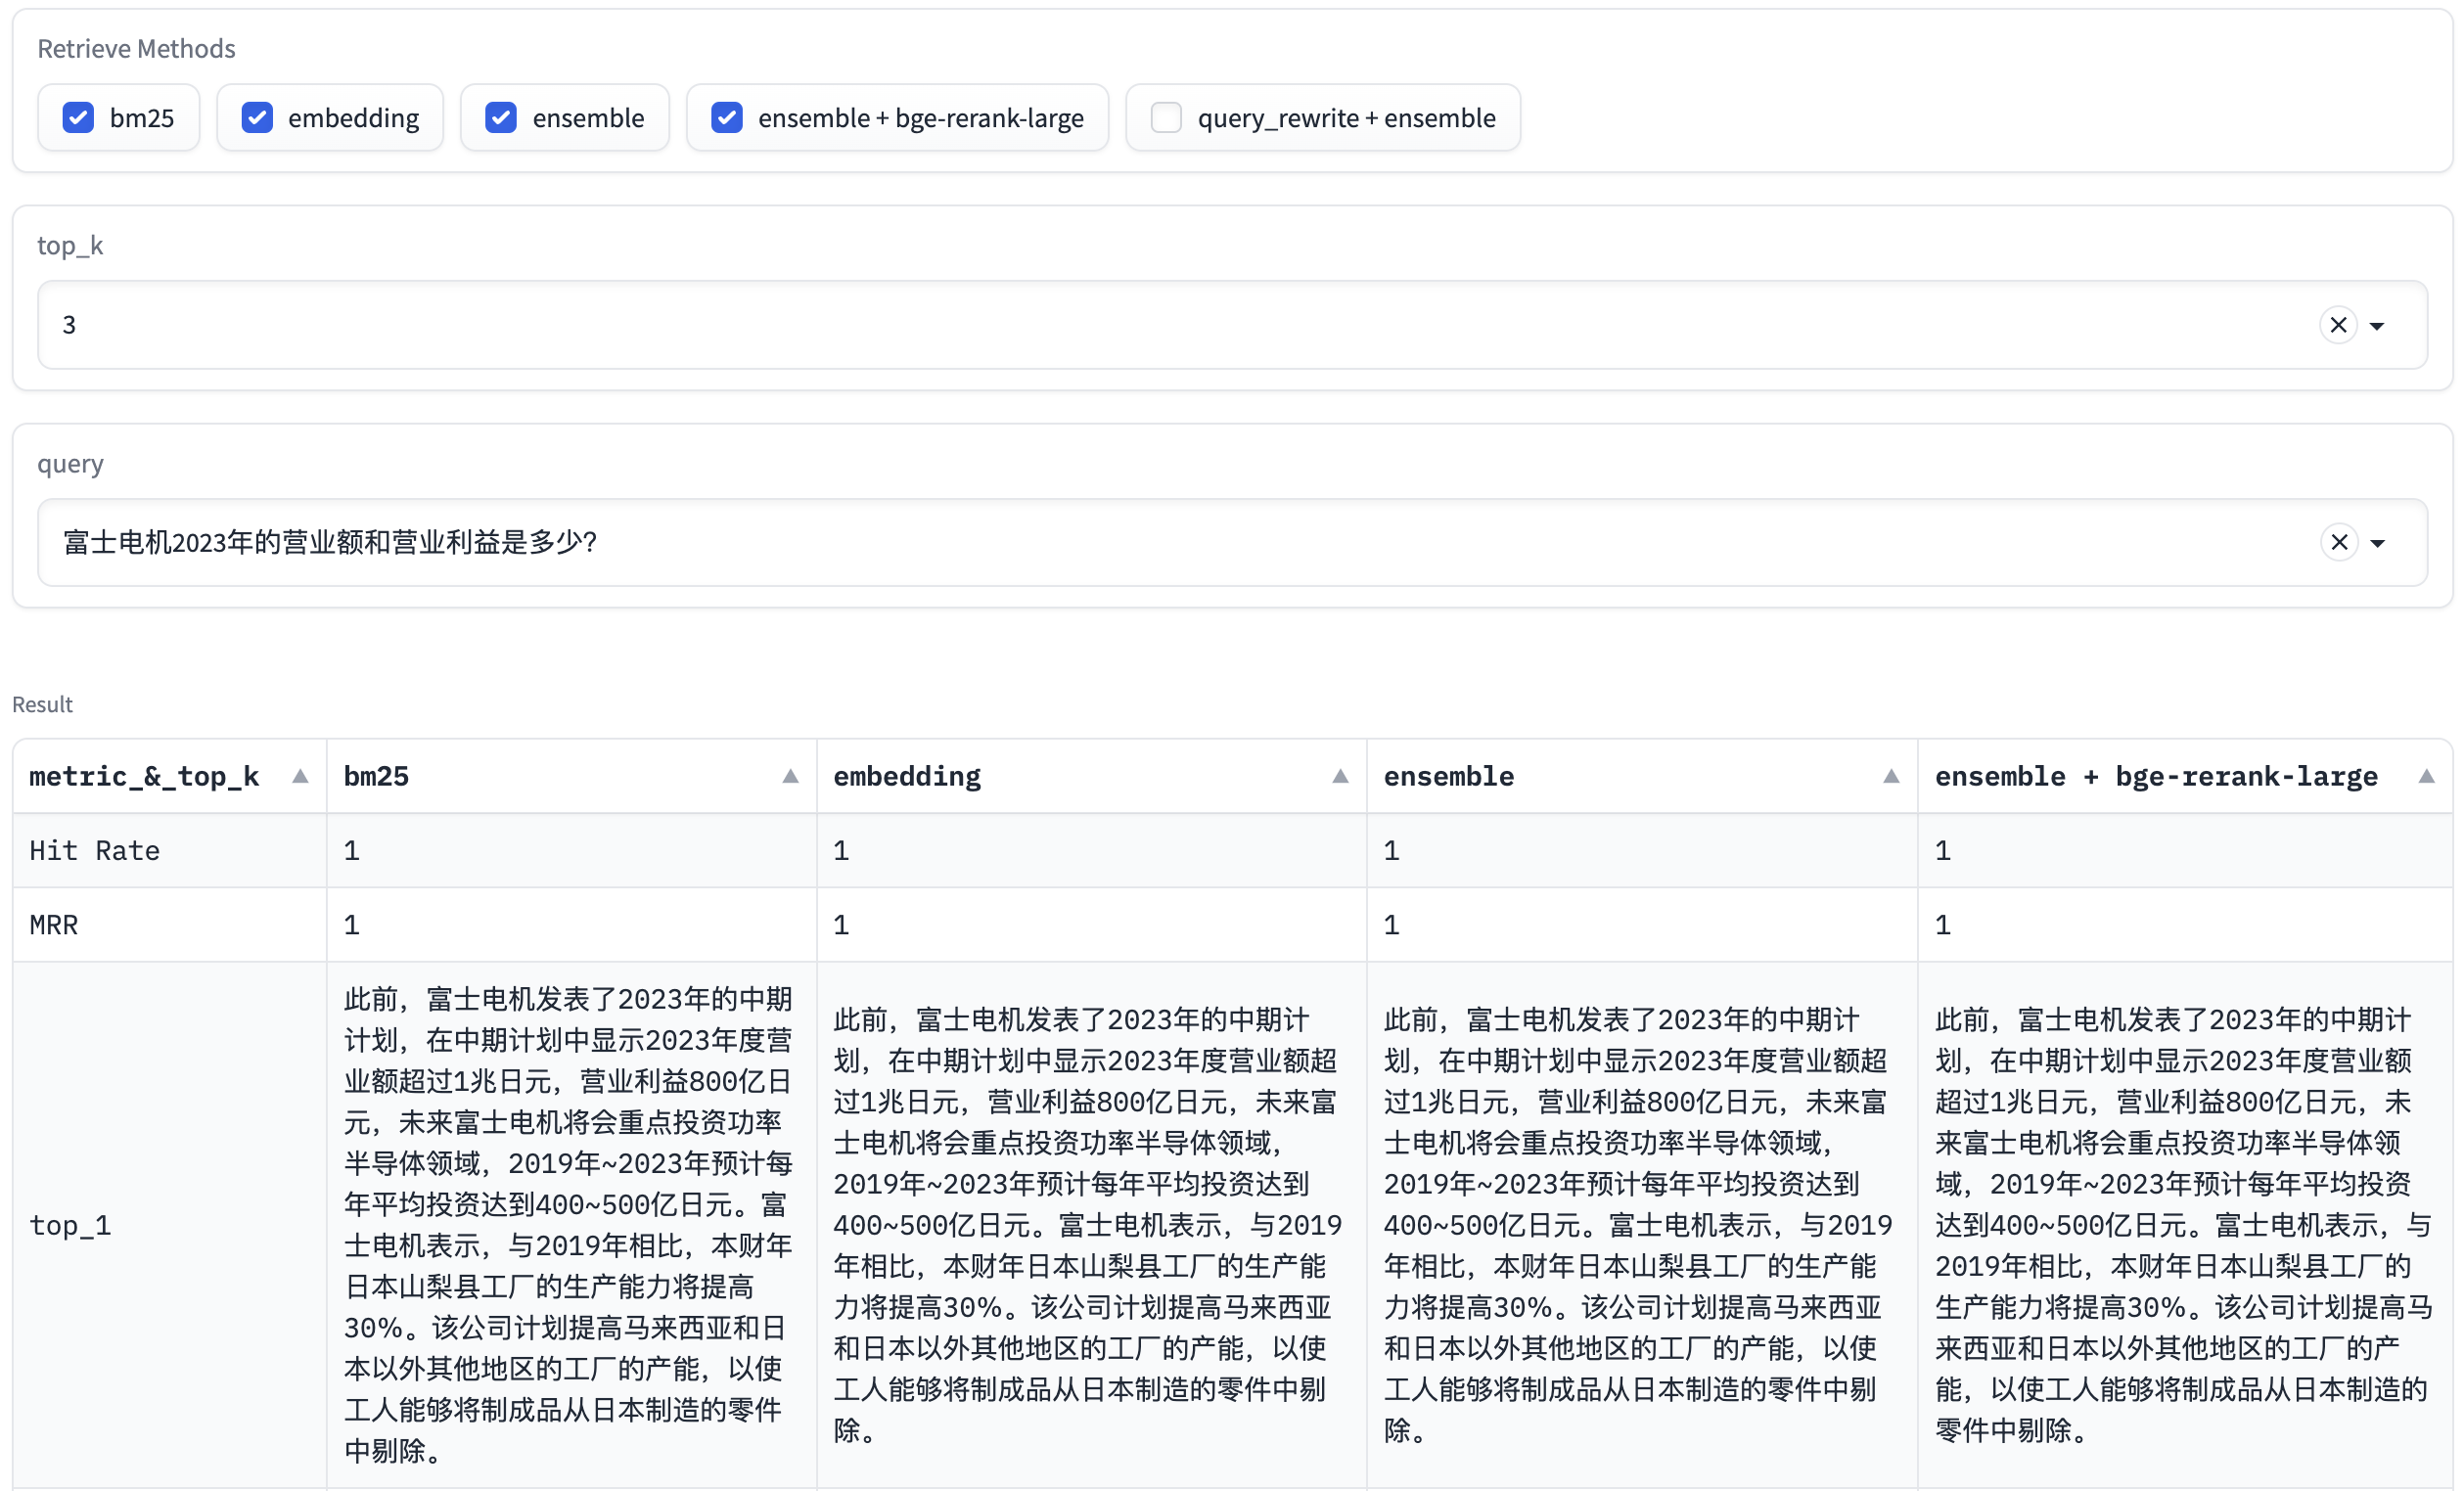Viewport: 2464px width, 1491px height.
Task: Click the top_1 row label
Action: 70,1225
